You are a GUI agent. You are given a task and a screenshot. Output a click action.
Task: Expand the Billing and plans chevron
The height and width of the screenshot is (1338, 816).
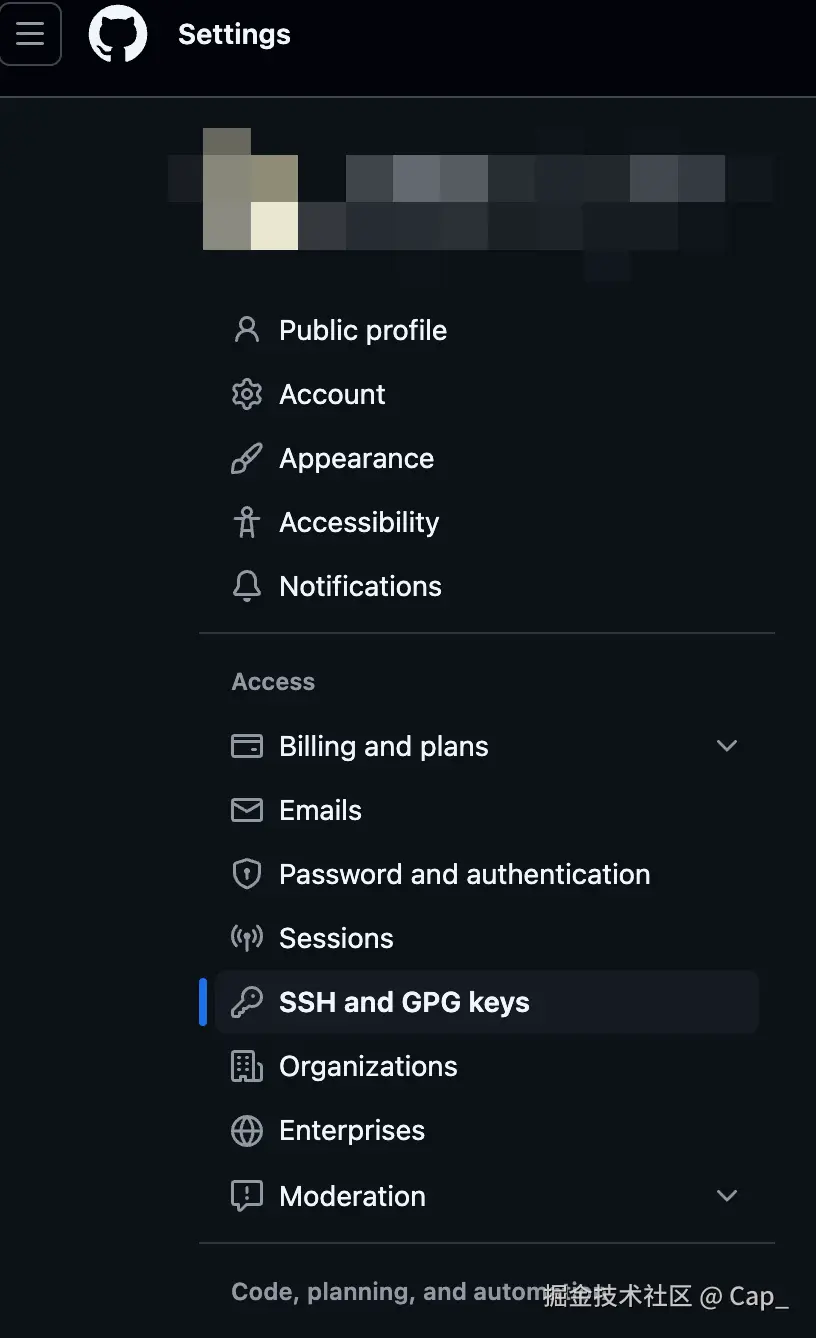(727, 746)
